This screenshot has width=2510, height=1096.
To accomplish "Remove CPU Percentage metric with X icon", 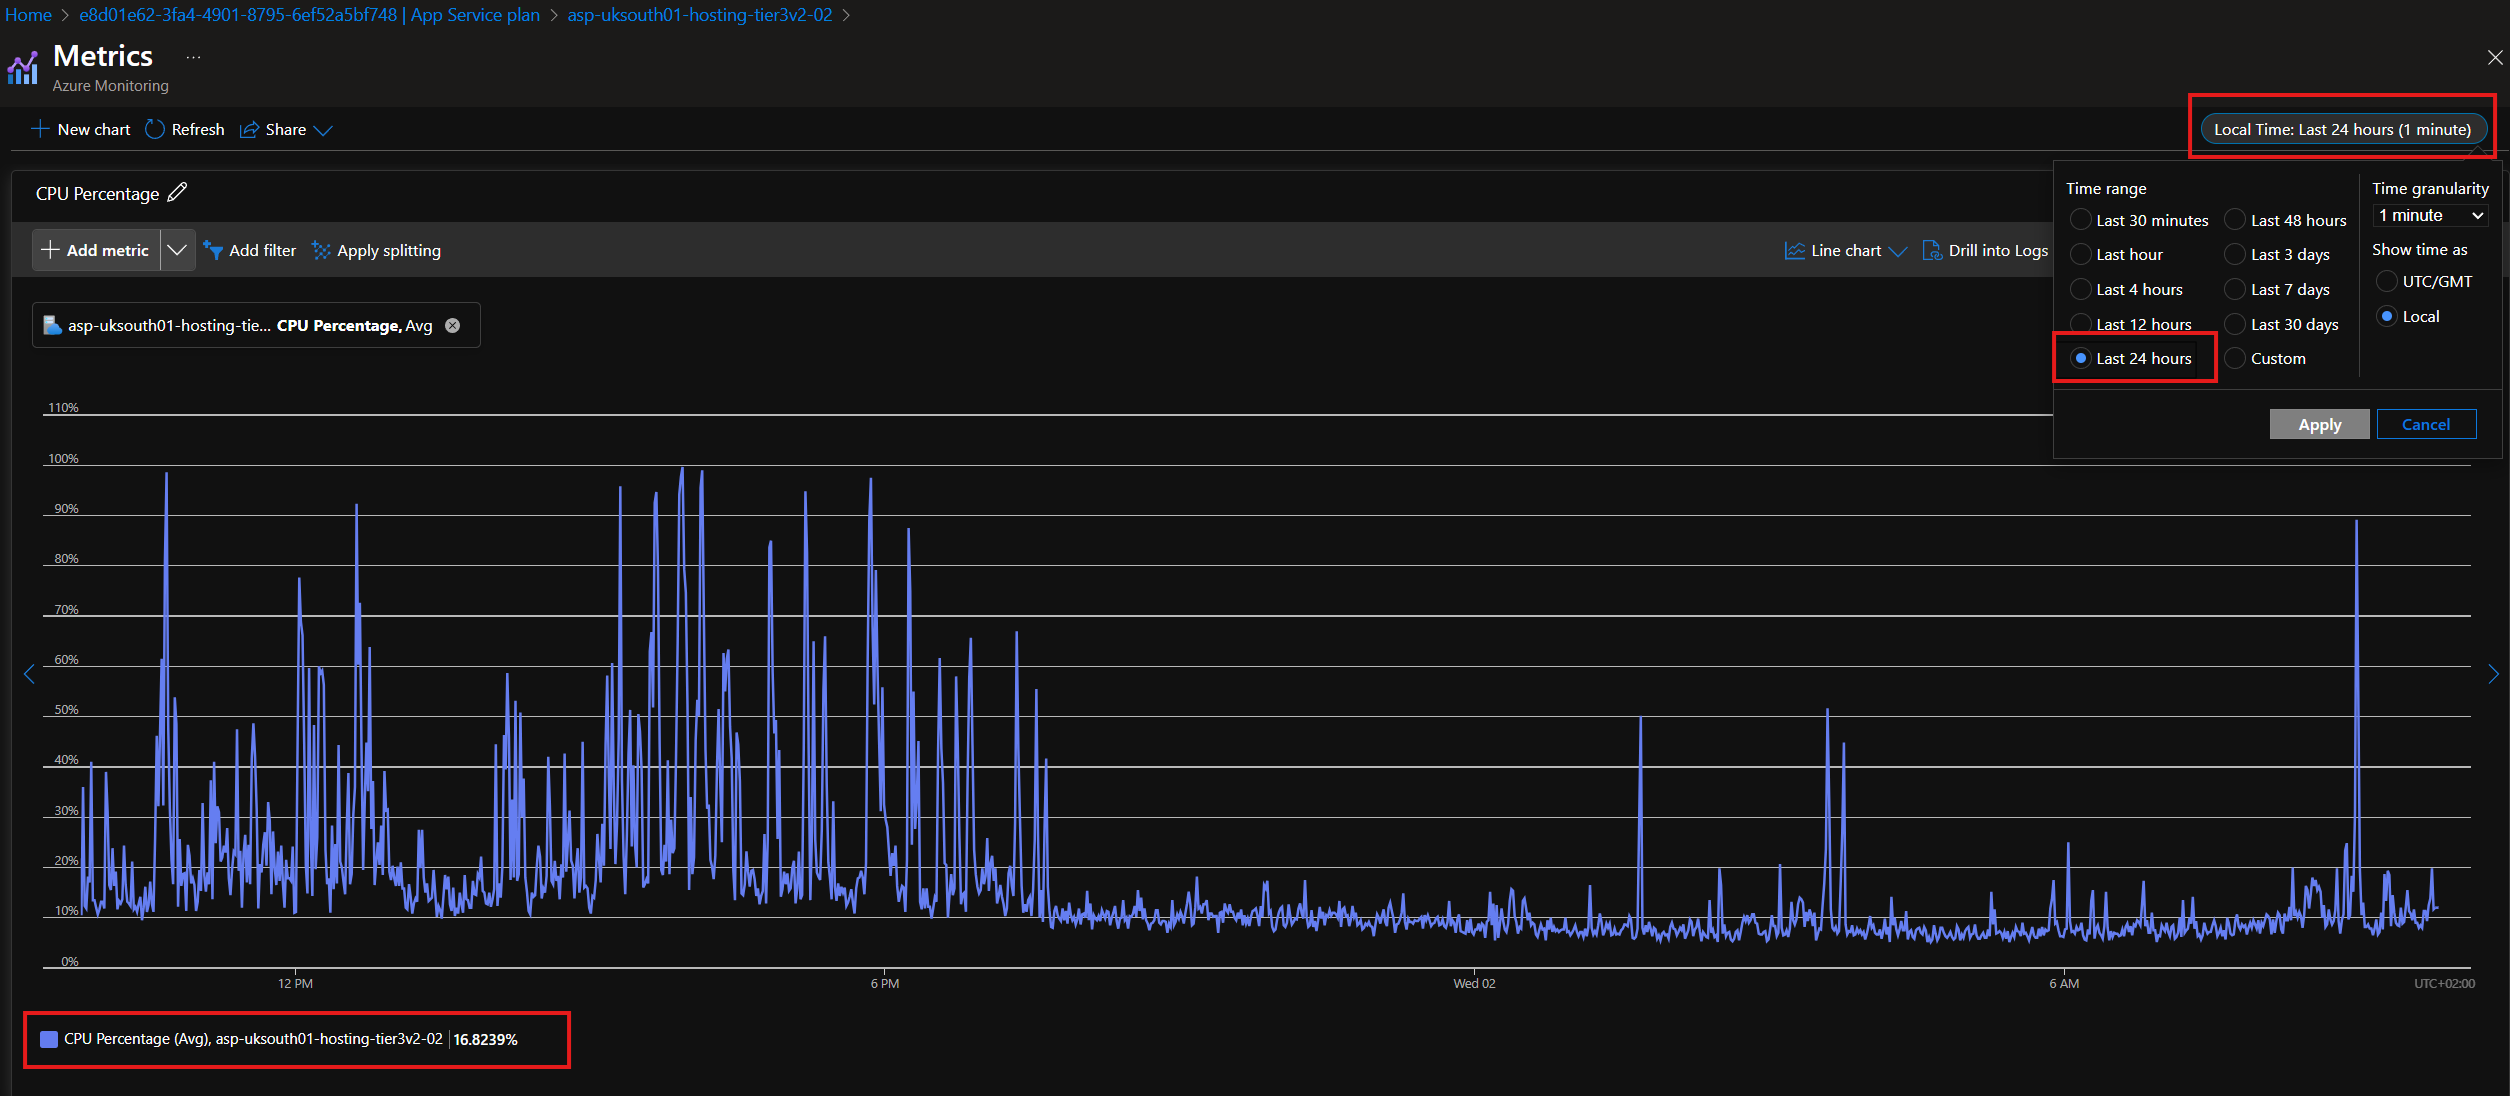I will coord(453,325).
